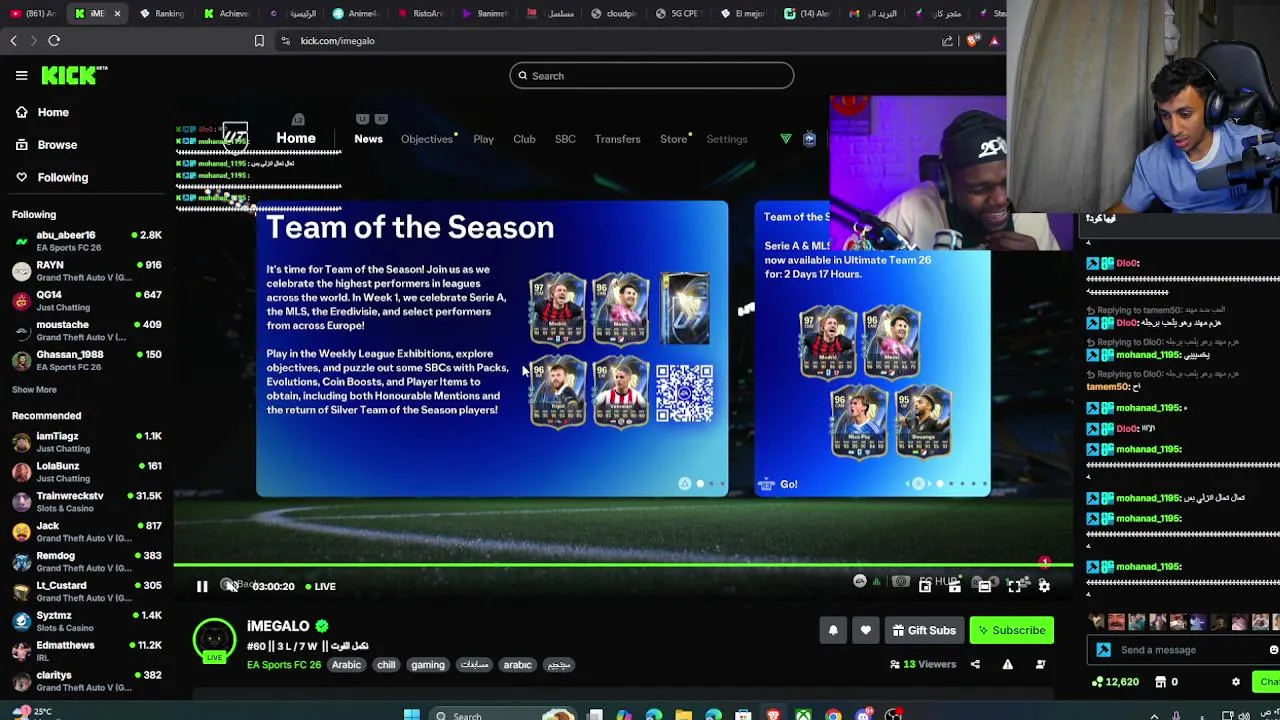The width and height of the screenshot is (1280, 720).
Task: Select the Arabic tag
Action: coord(346,665)
